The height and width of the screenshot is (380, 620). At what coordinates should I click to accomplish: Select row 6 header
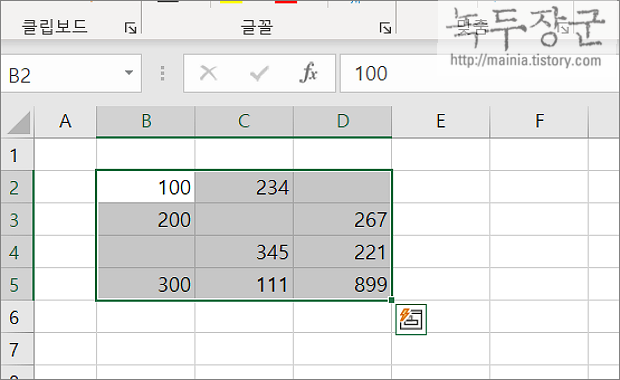click(x=17, y=317)
